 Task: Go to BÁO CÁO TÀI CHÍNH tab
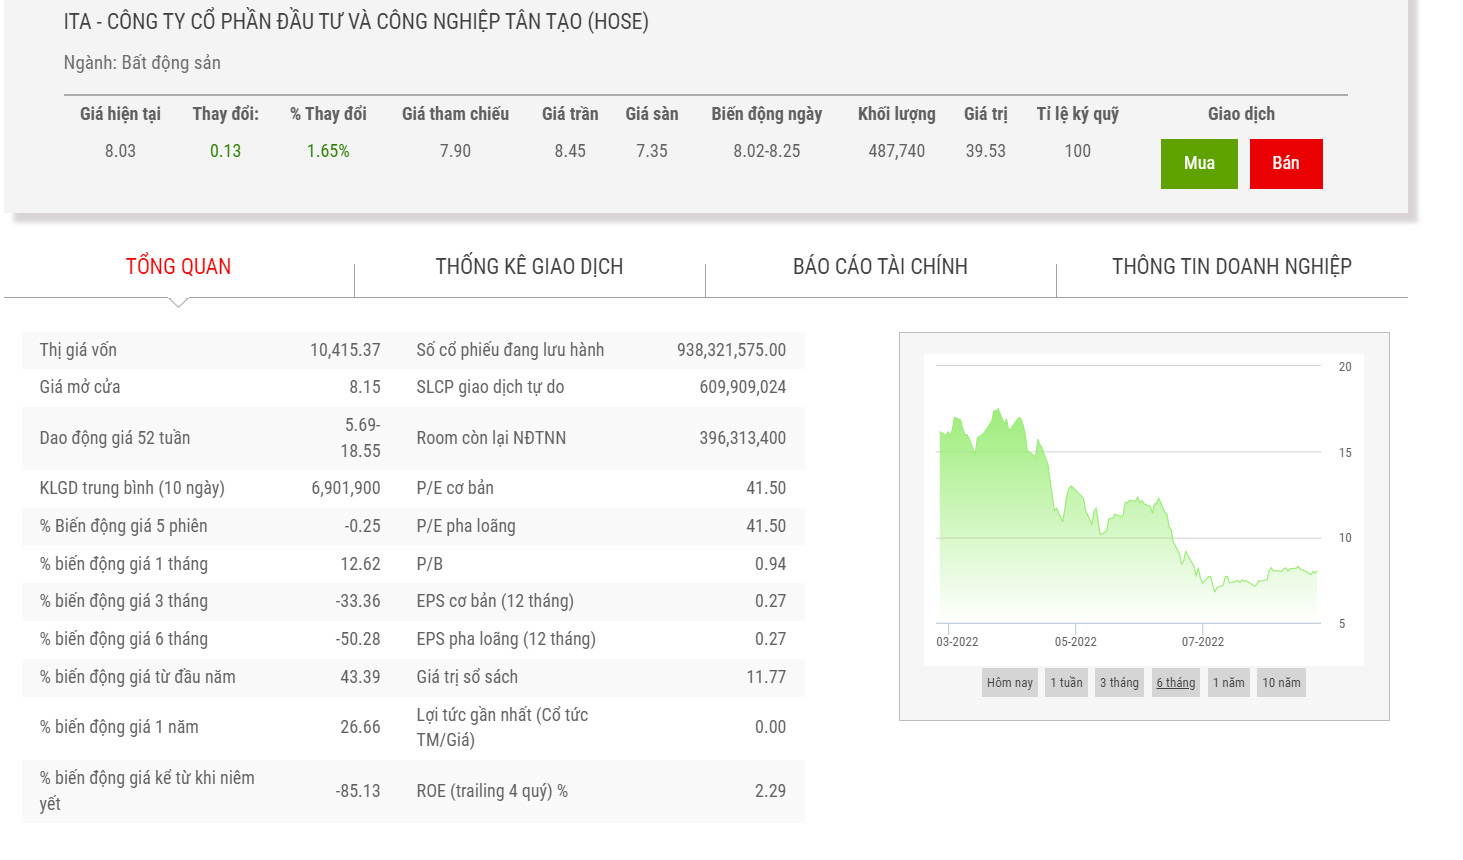point(880,266)
